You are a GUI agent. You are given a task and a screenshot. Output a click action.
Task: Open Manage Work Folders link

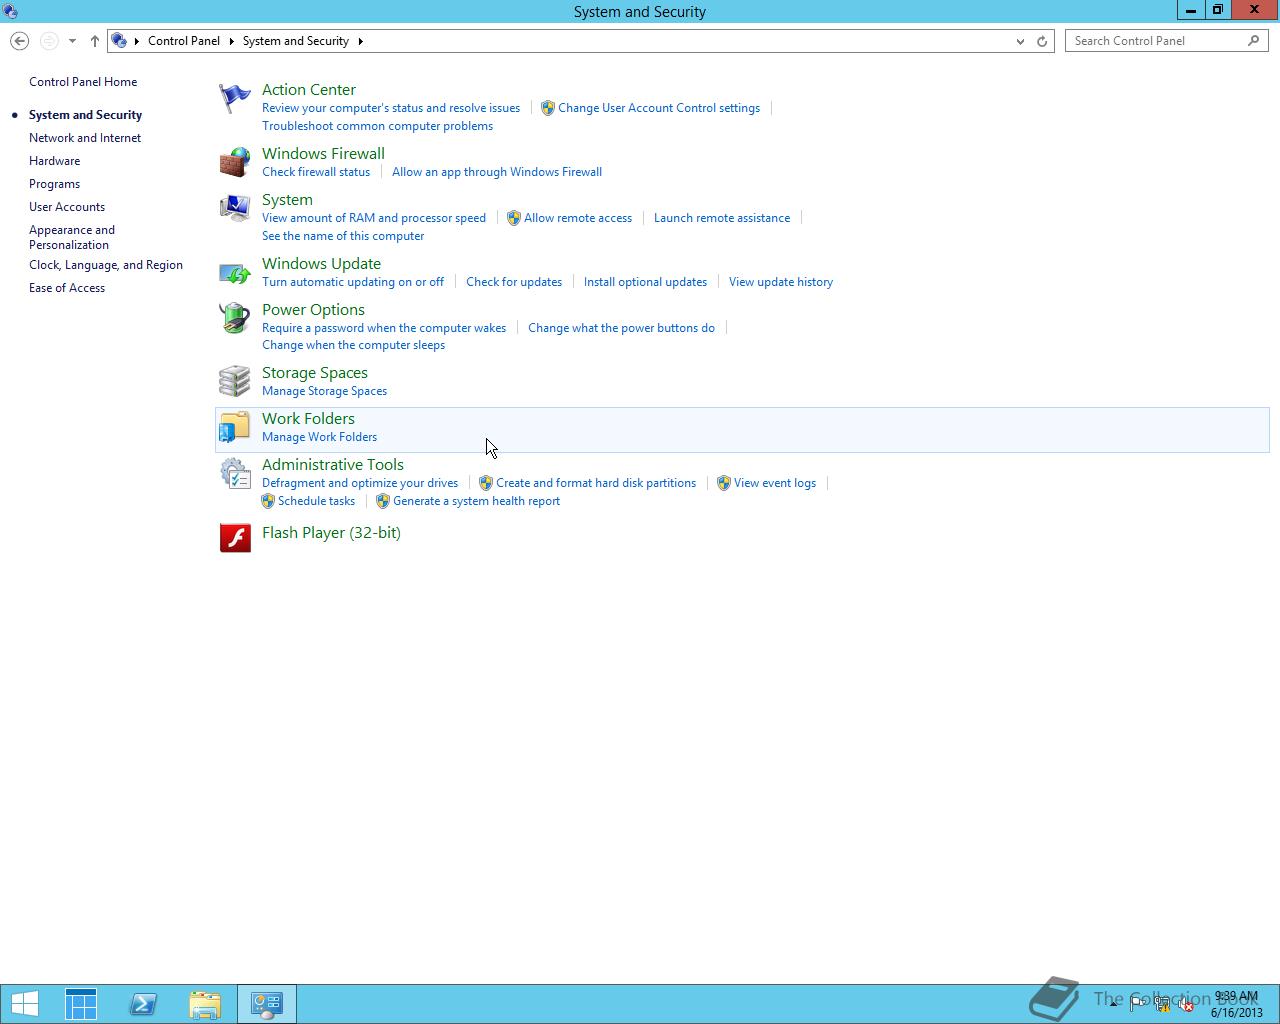click(319, 437)
